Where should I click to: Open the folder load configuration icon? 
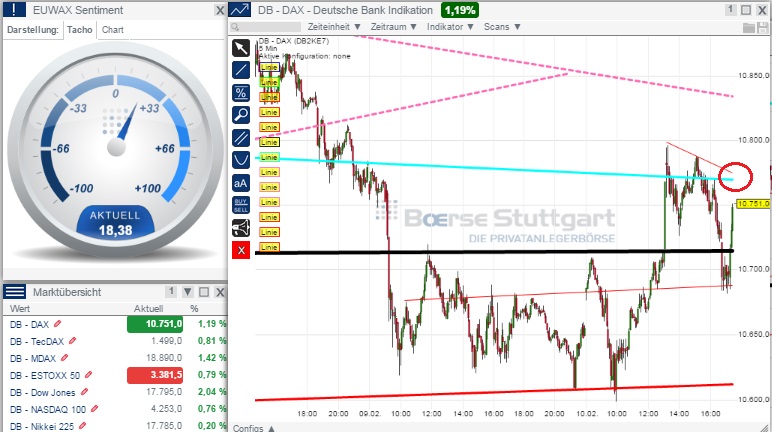[x=748, y=27]
